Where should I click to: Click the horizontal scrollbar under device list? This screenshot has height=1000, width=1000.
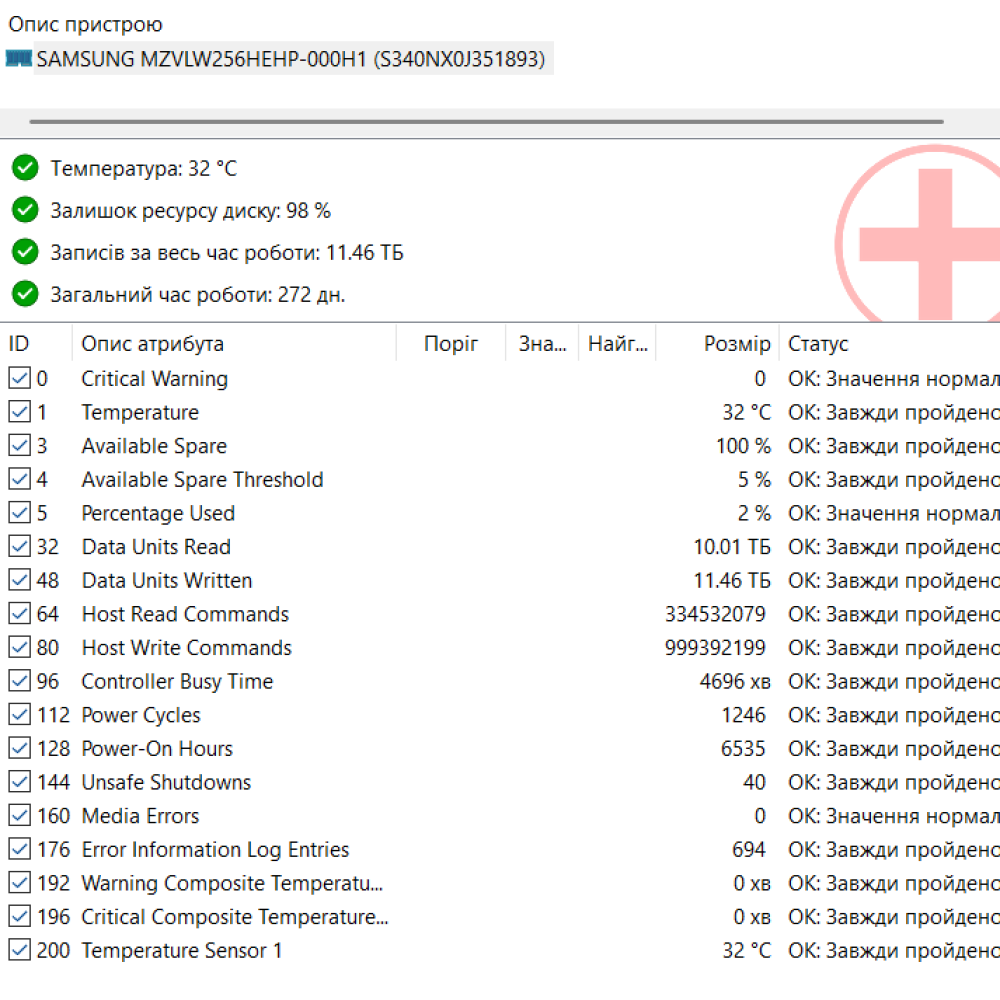pos(486,122)
